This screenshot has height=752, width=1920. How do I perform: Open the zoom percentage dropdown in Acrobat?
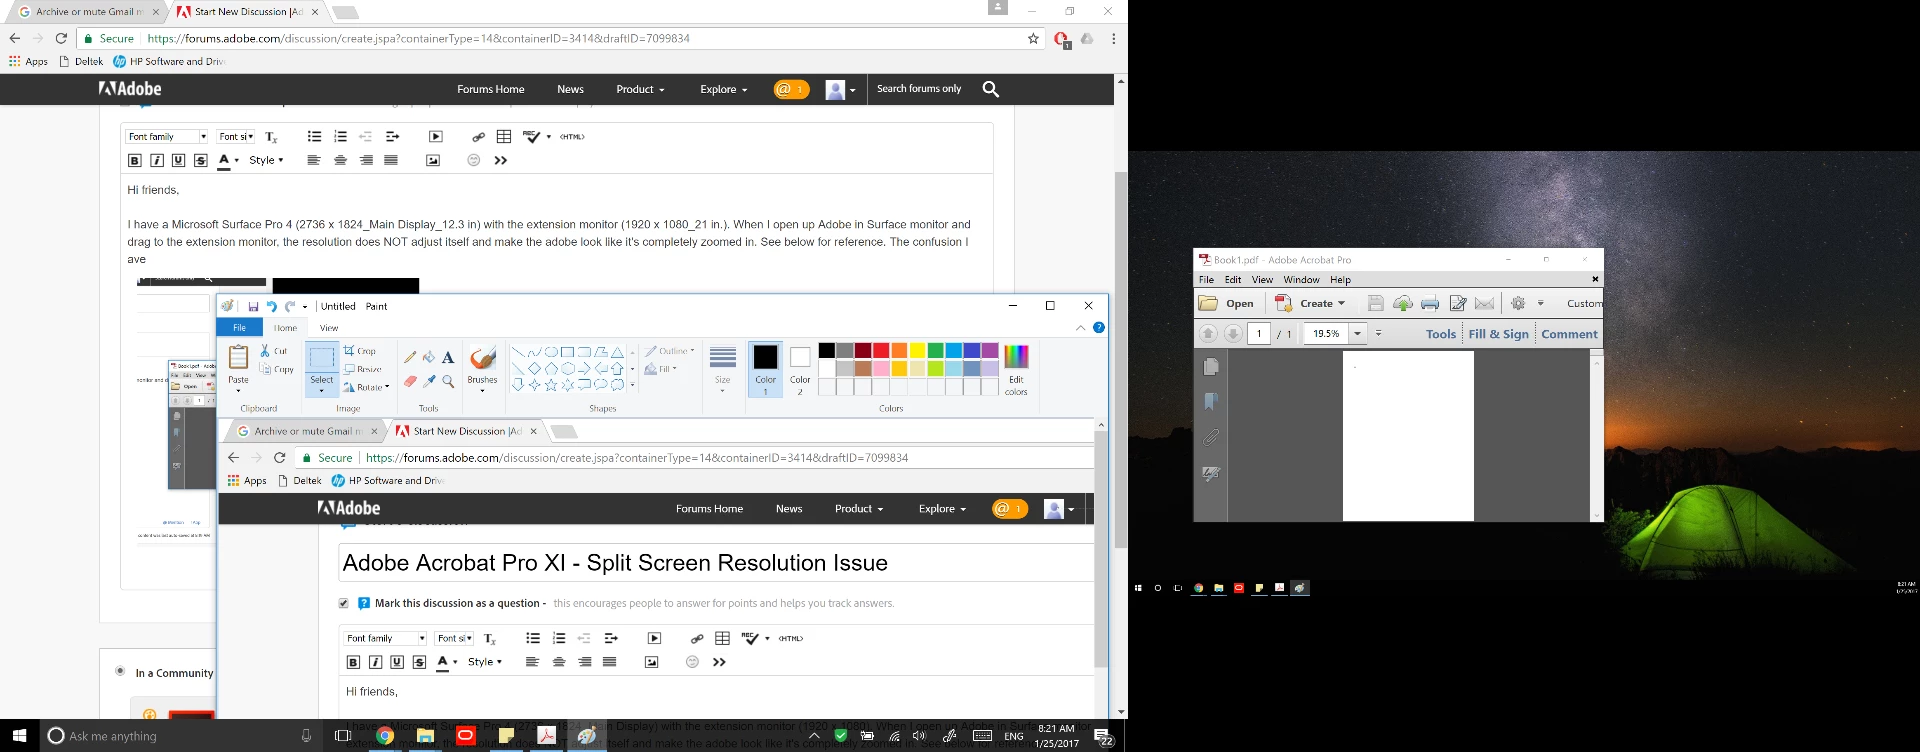pyautogui.click(x=1357, y=334)
